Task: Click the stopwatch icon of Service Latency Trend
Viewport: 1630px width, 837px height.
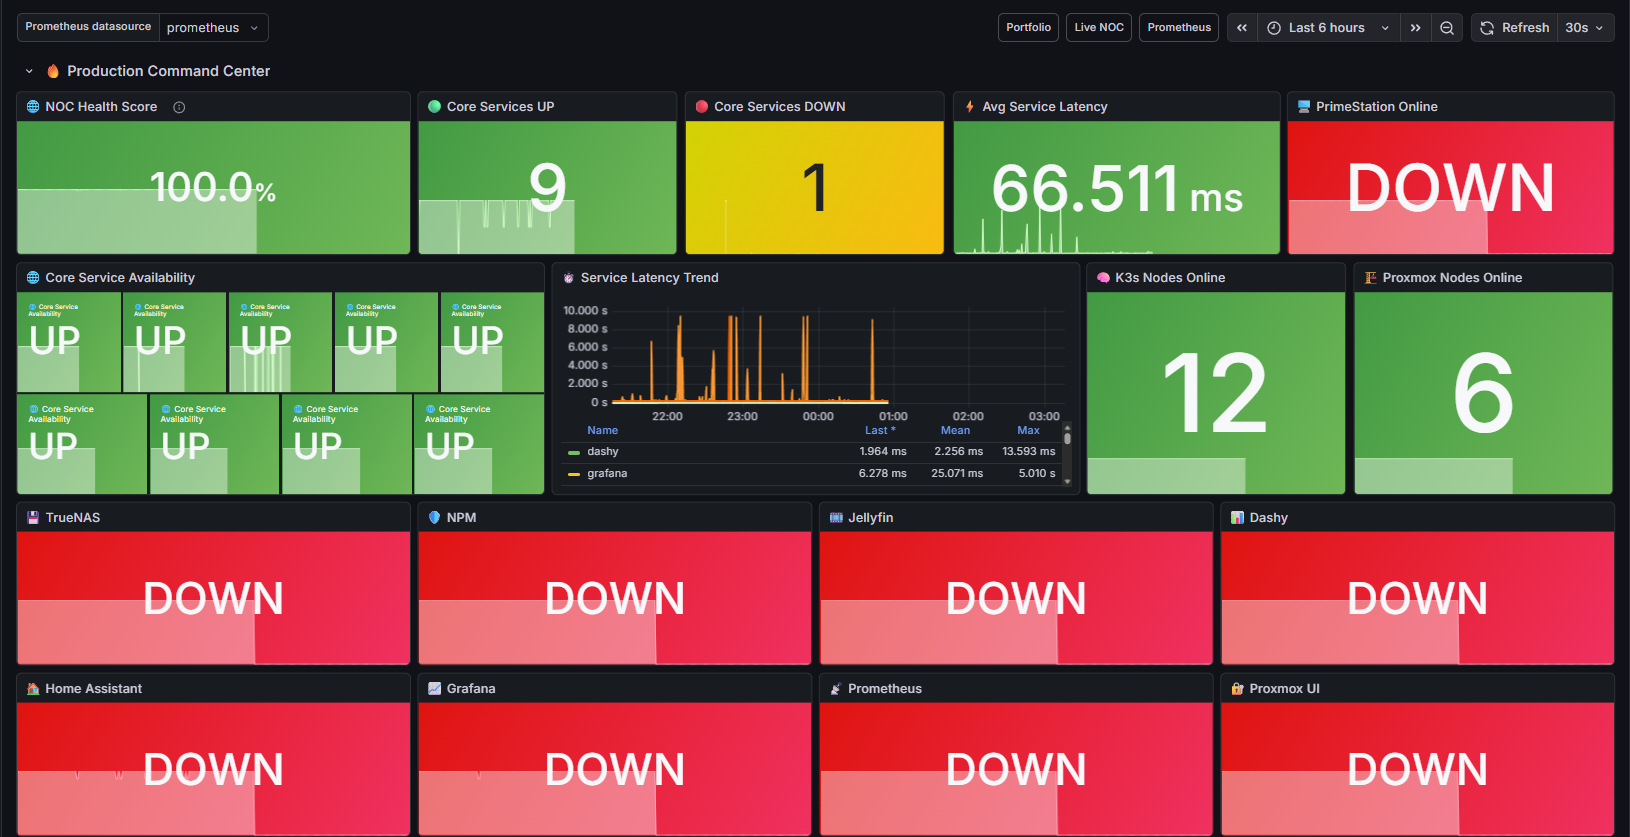Action: coord(569,278)
